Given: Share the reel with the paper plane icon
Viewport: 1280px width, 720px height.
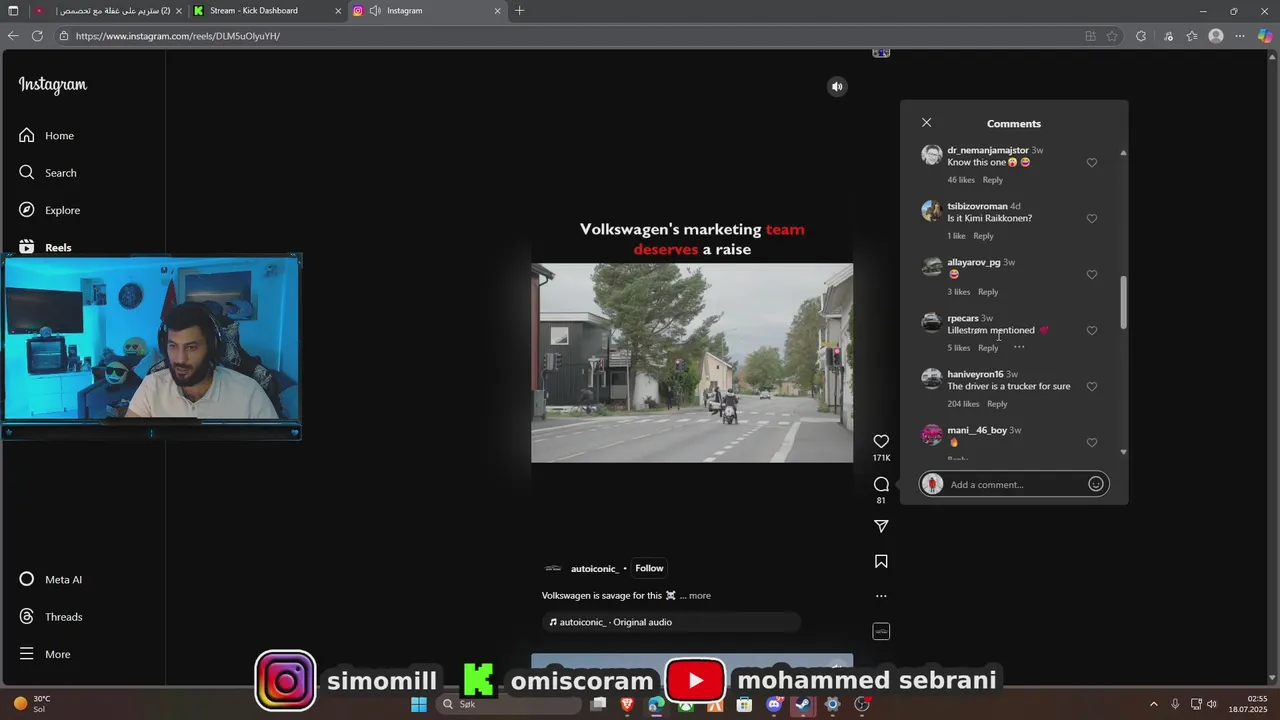Looking at the screenshot, I should 881,526.
